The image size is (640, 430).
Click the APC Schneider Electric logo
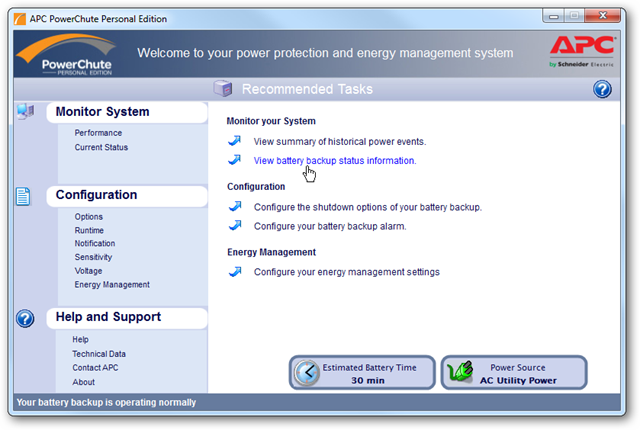[x=579, y=52]
